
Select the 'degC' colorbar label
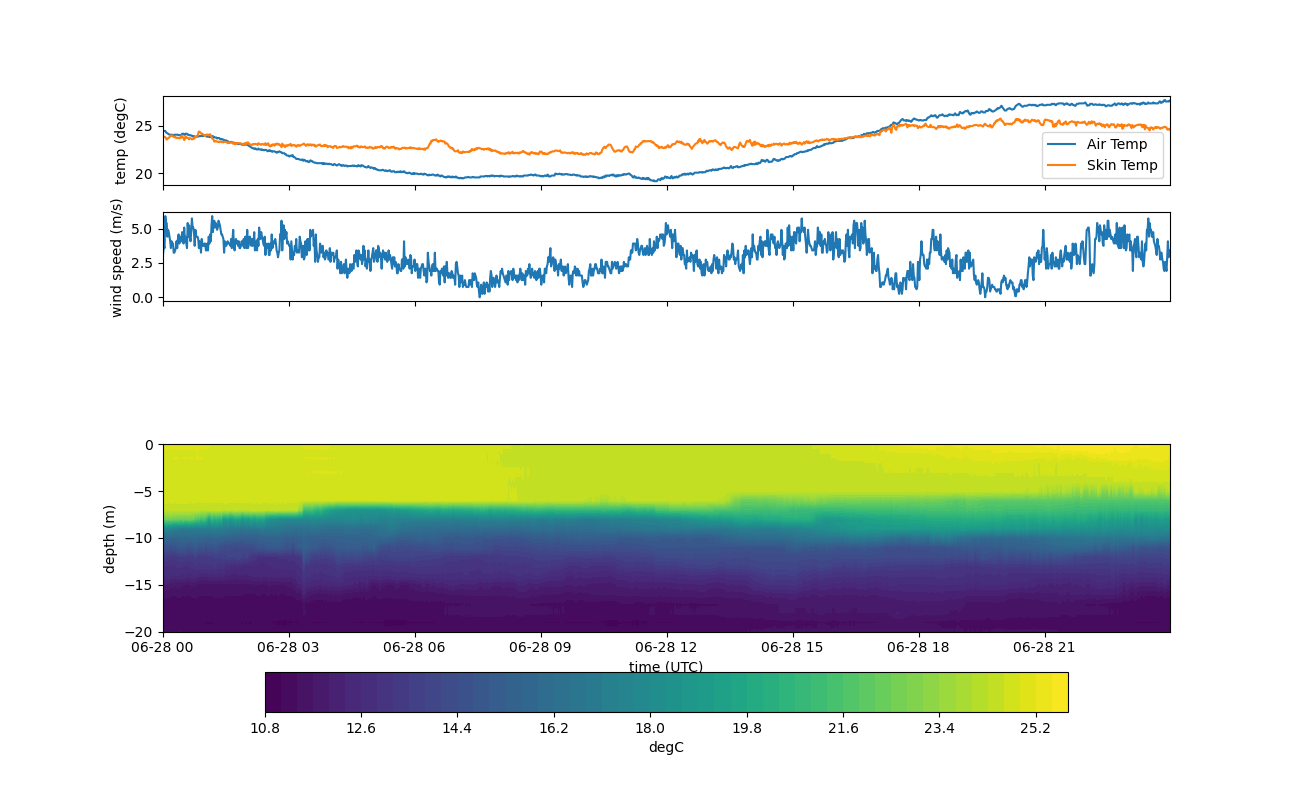tap(666, 748)
